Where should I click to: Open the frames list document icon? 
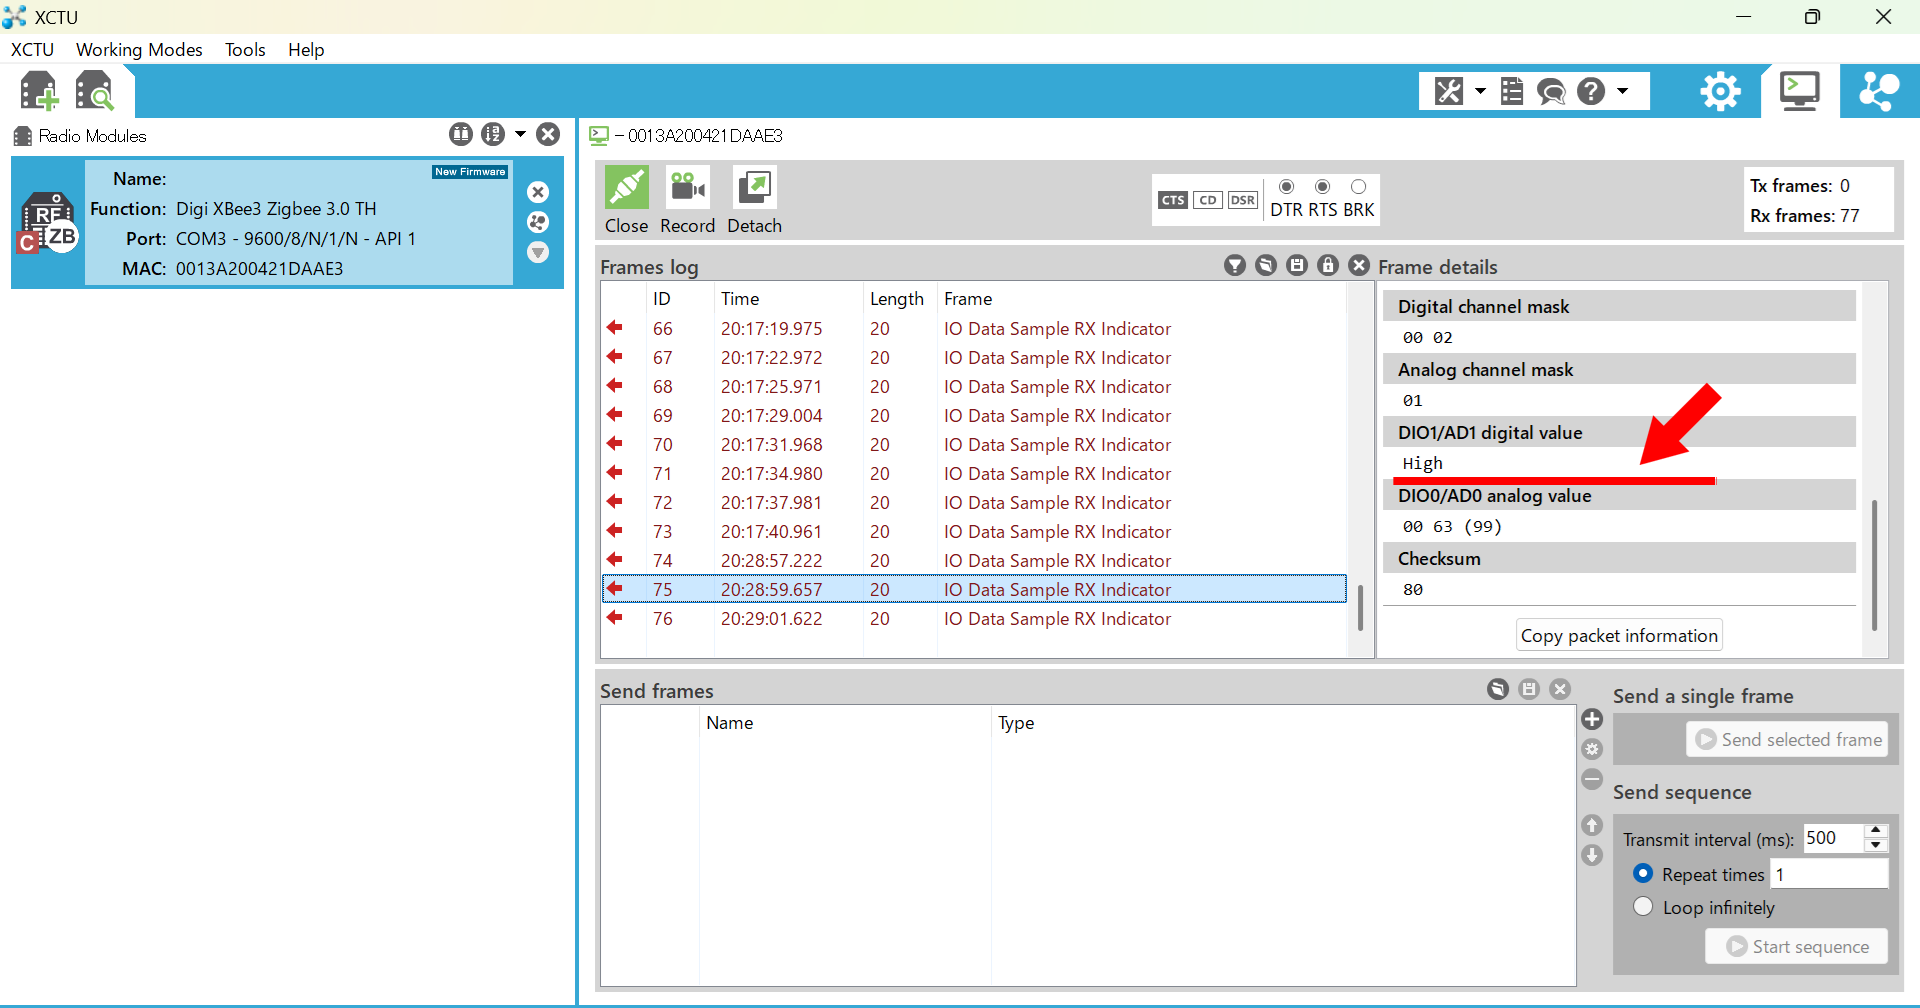[1512, 91]
